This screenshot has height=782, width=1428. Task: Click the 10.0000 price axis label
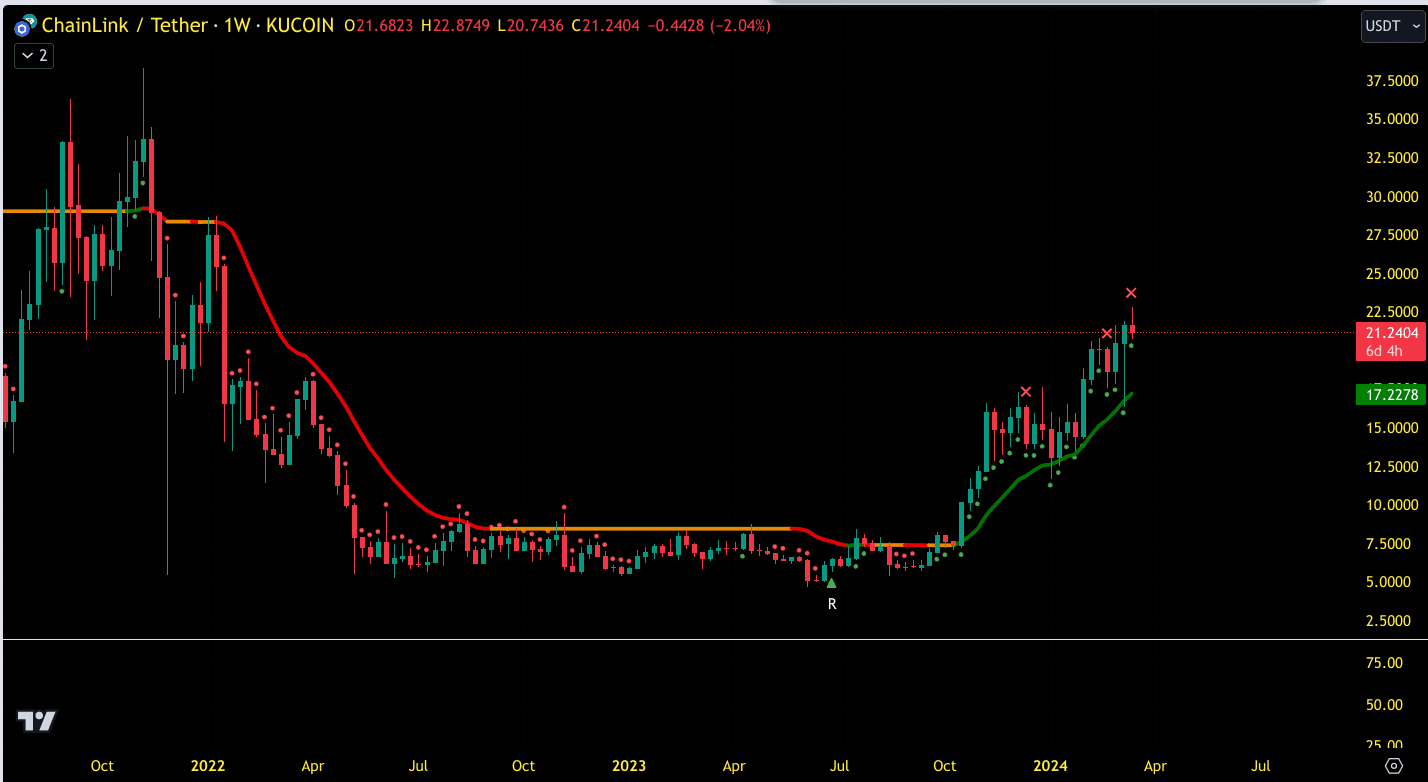coord(1392,505)
